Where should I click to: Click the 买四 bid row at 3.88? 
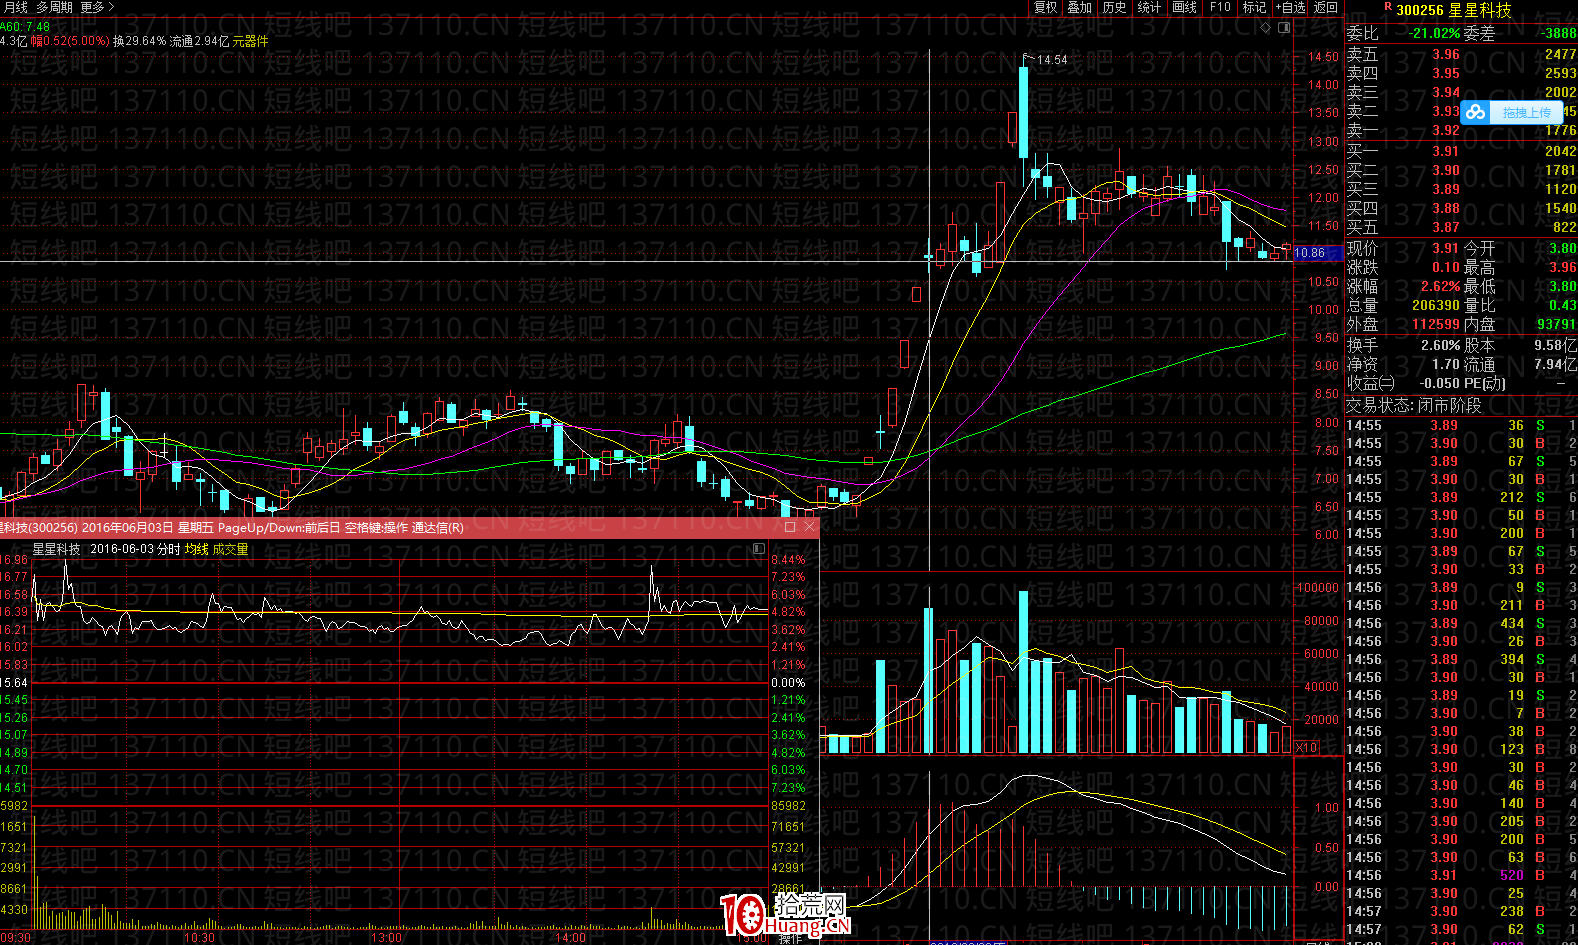(x=1461, y=208)
